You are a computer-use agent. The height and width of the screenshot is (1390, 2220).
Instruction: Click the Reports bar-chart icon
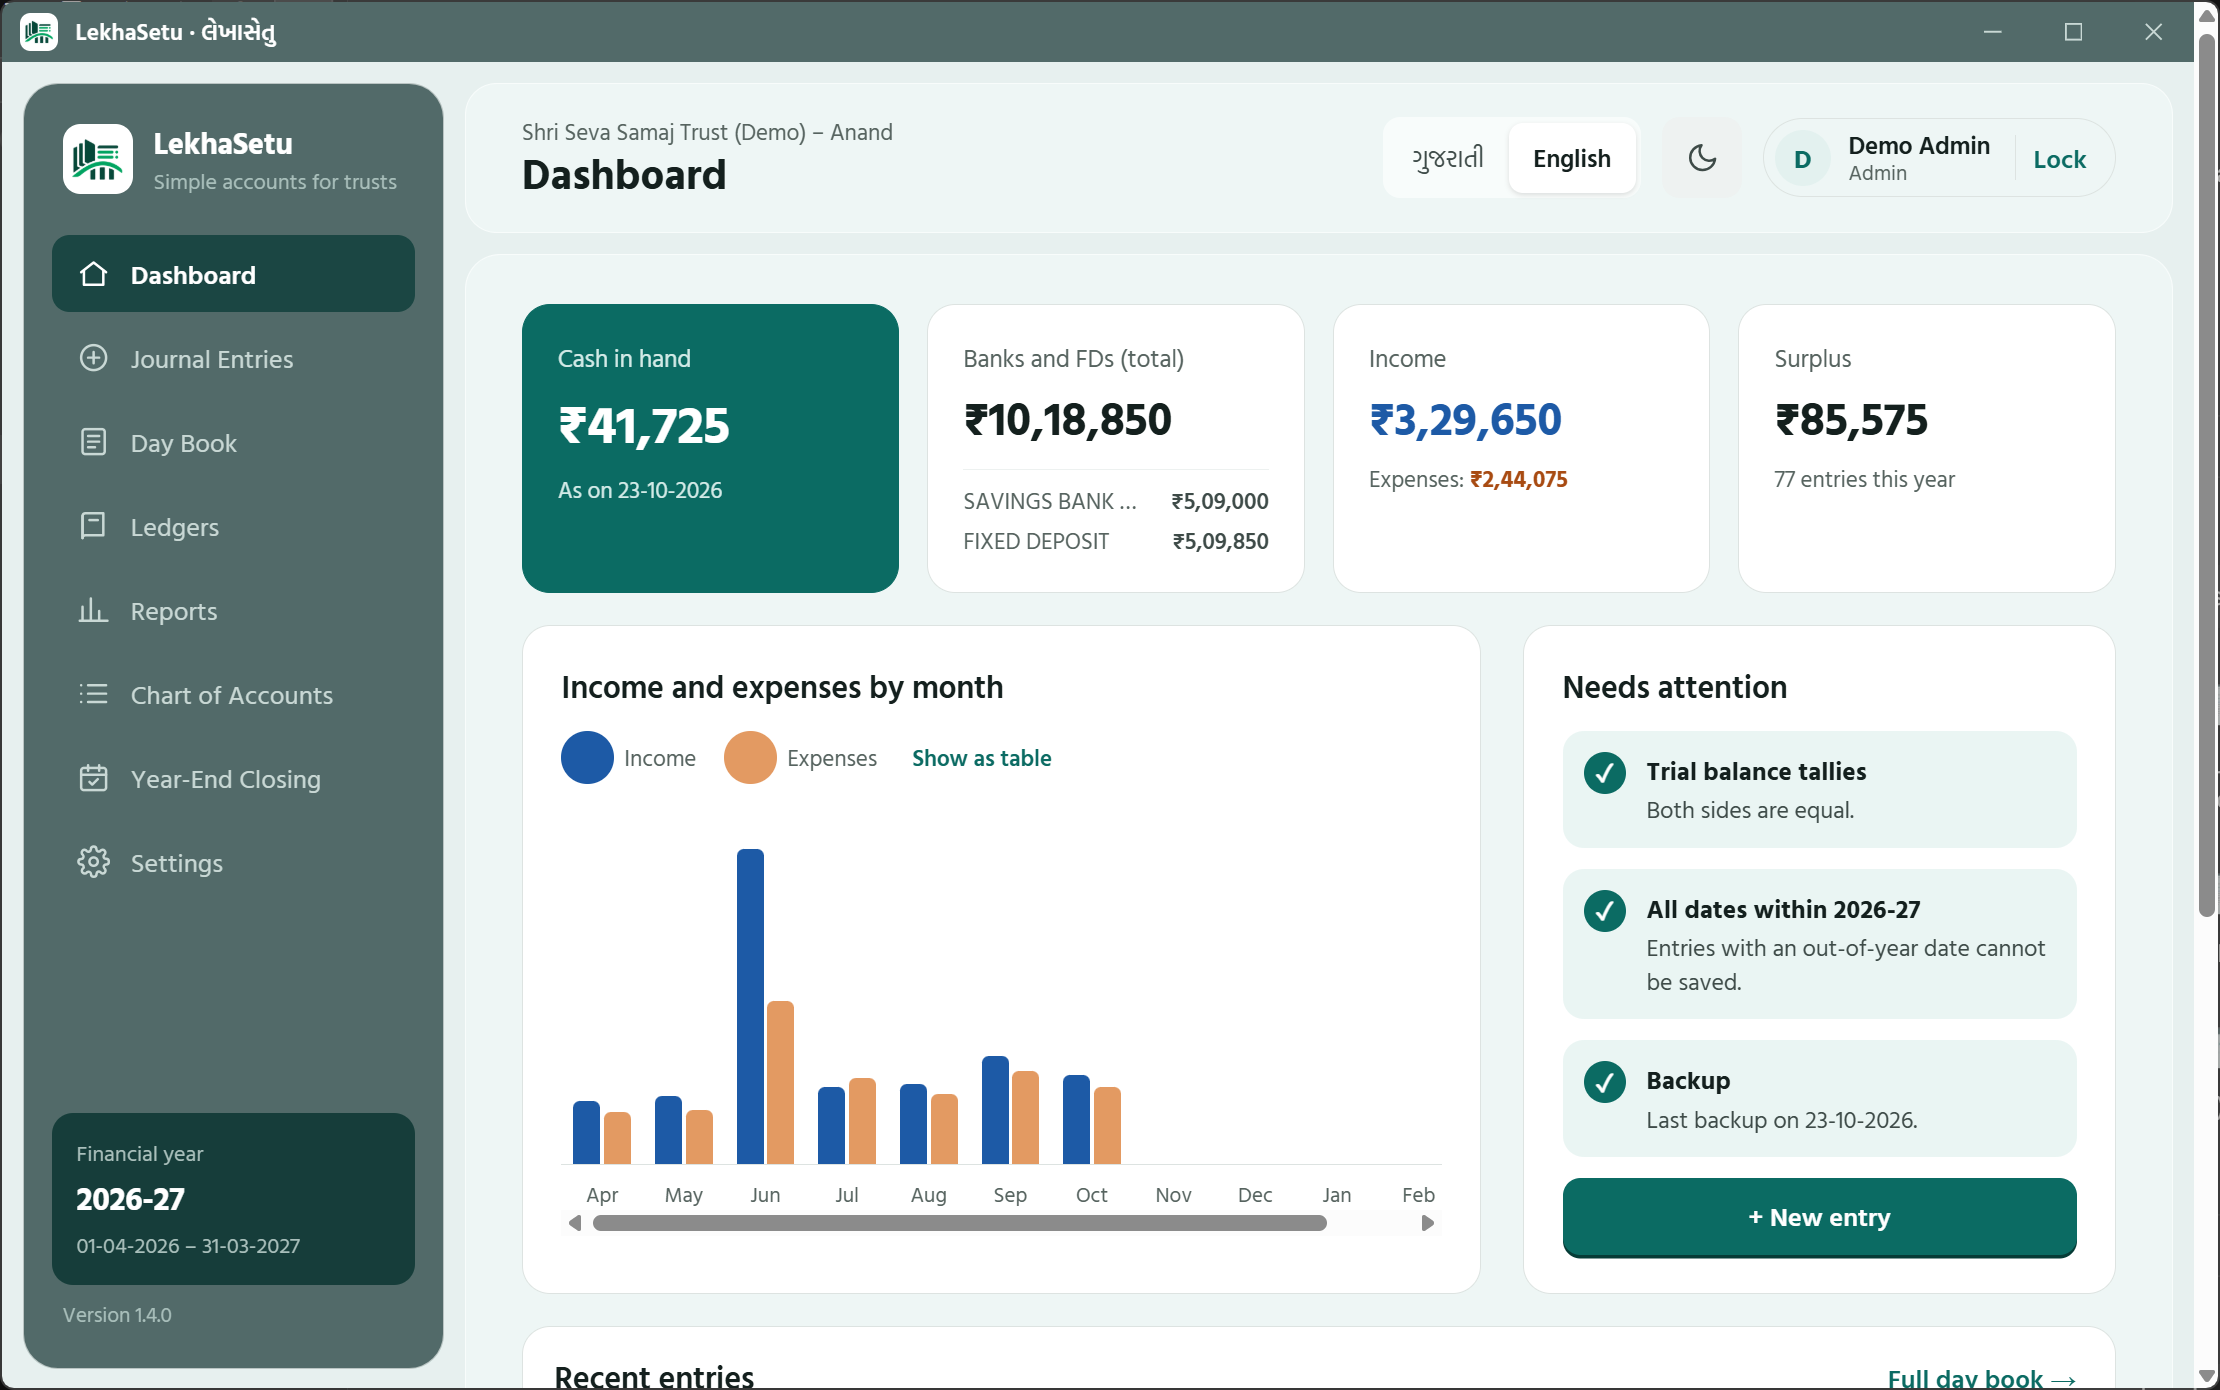(x=93, y=610)
